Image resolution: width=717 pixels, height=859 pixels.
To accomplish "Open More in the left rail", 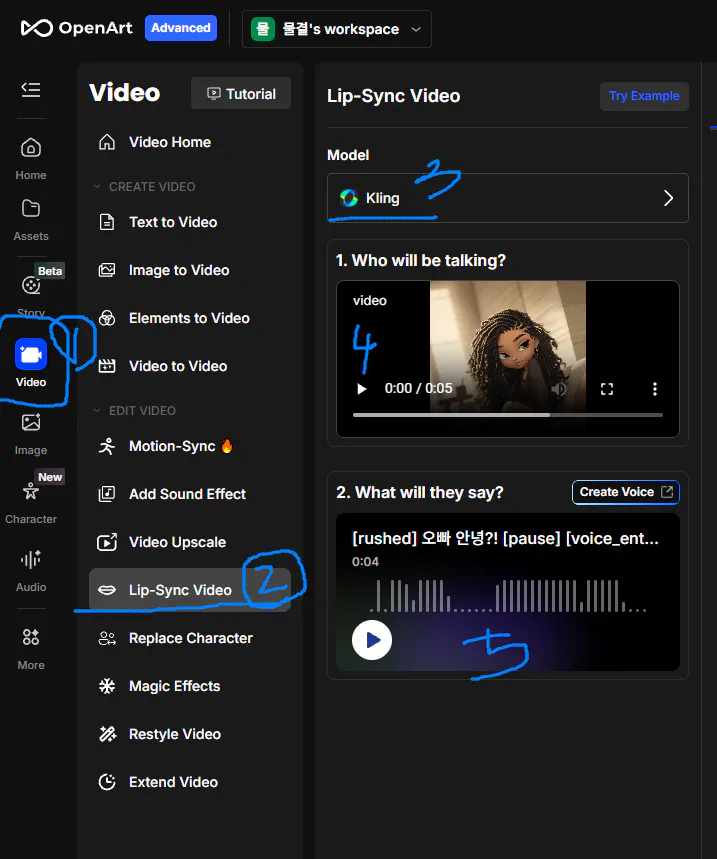I will [x=31, y=649].
